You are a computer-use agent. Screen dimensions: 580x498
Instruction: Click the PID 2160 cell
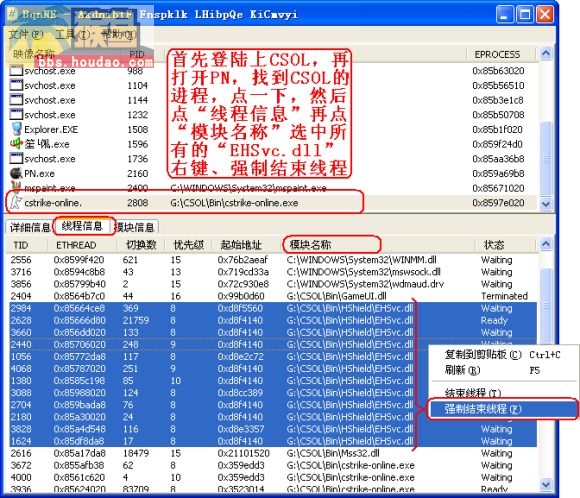(x=138, y=173)
